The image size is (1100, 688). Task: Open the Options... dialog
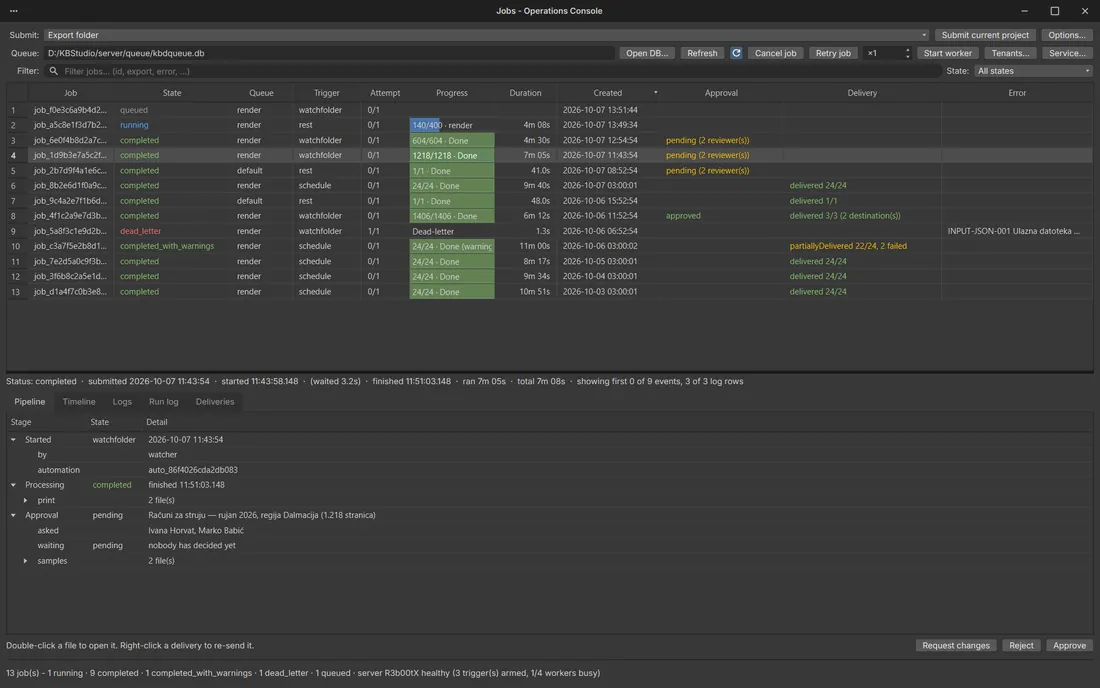(x=1066, y=35)
